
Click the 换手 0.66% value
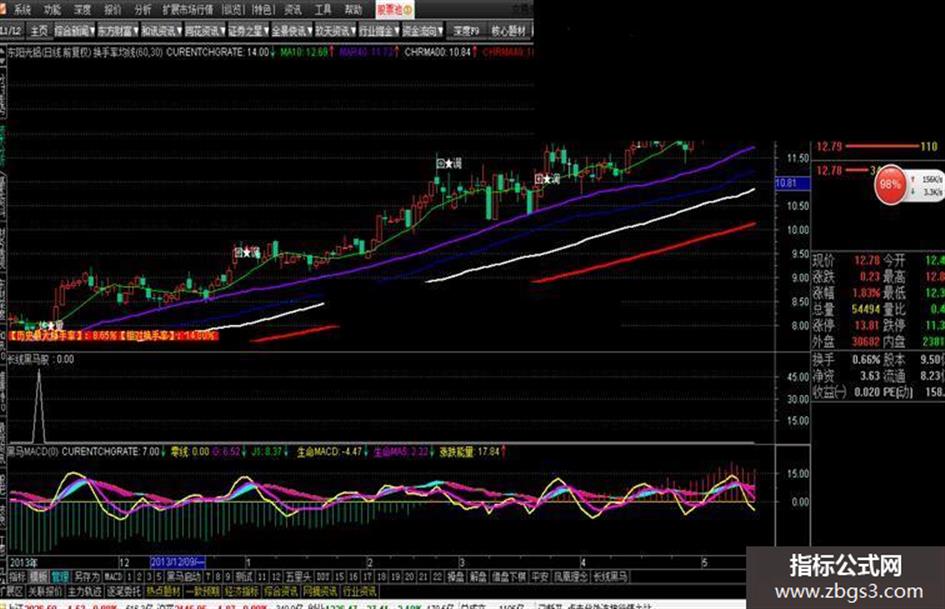click(x=867, y=359)
